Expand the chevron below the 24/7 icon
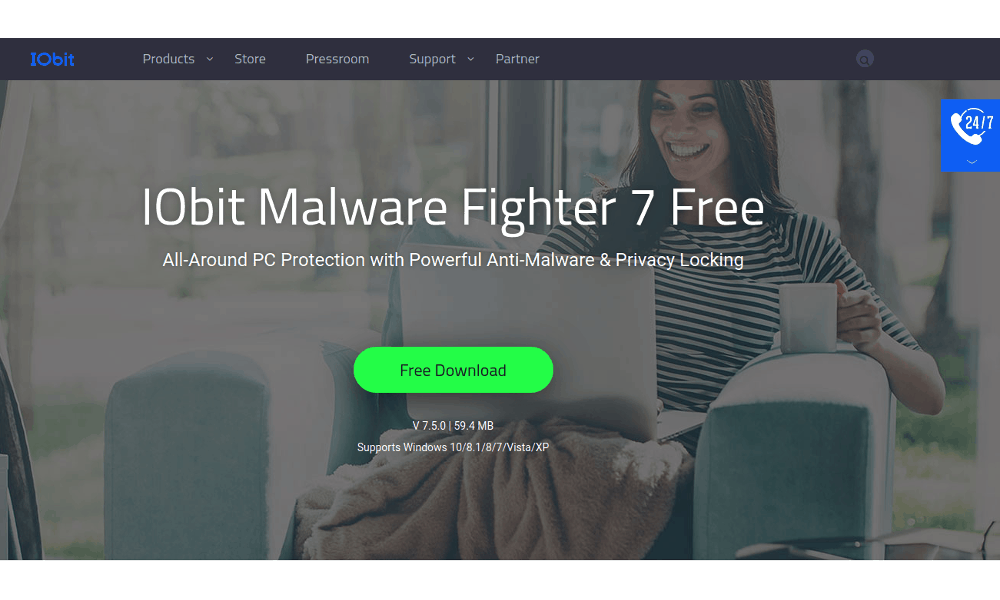 (971, 162)
